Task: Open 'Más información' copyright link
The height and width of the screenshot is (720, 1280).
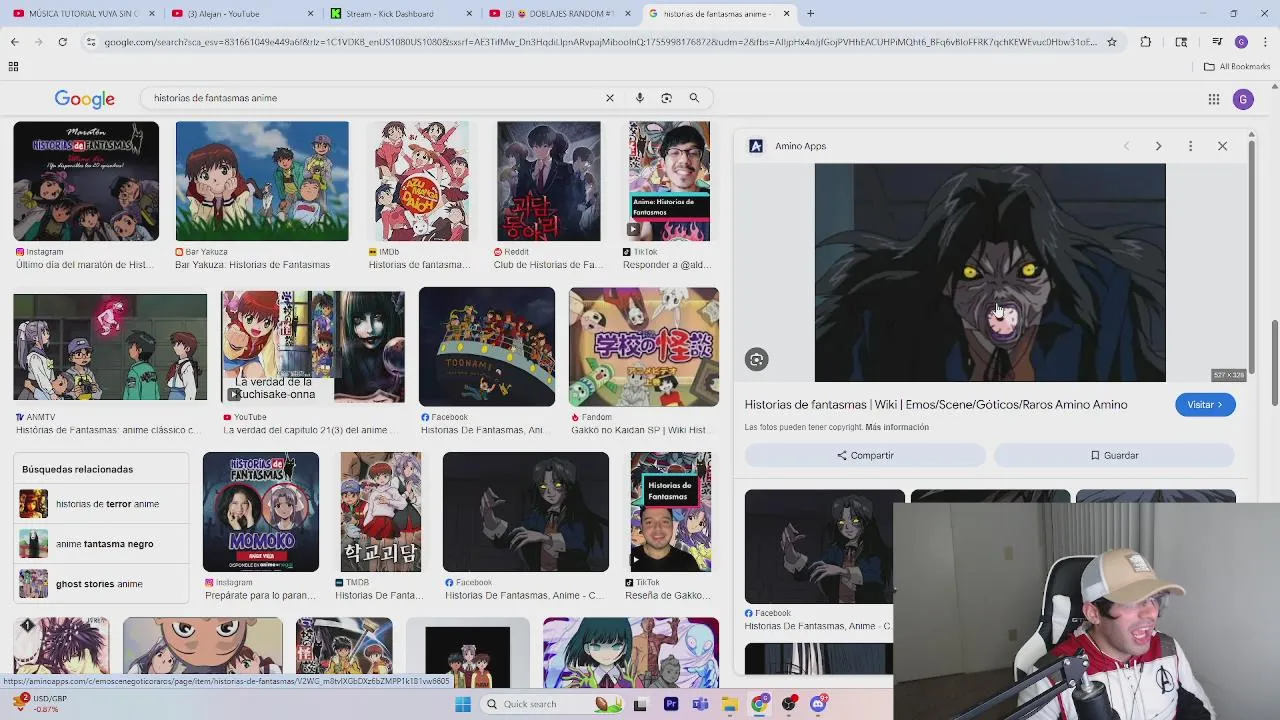Action: coord(897,427)
